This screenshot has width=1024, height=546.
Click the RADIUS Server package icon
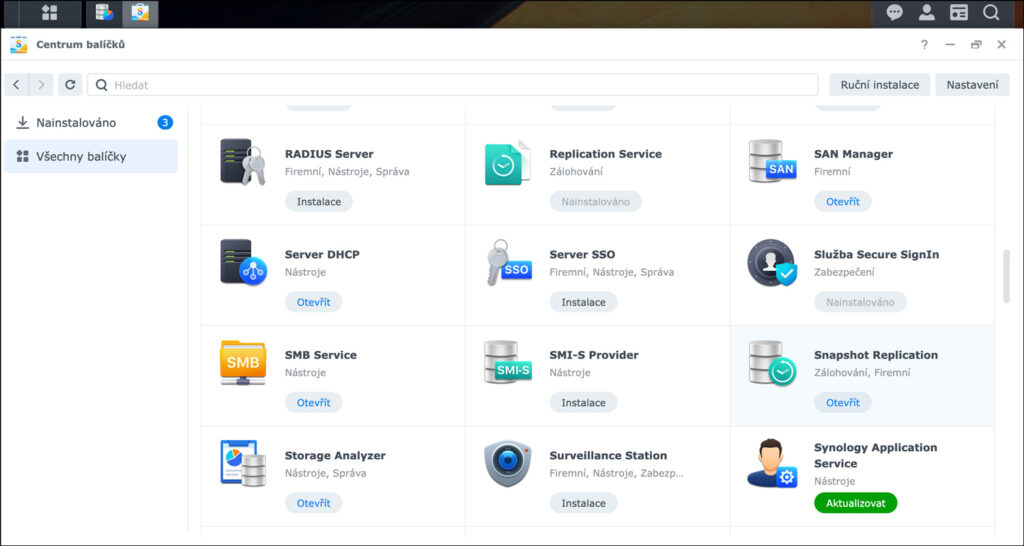[x=242, y=163]
